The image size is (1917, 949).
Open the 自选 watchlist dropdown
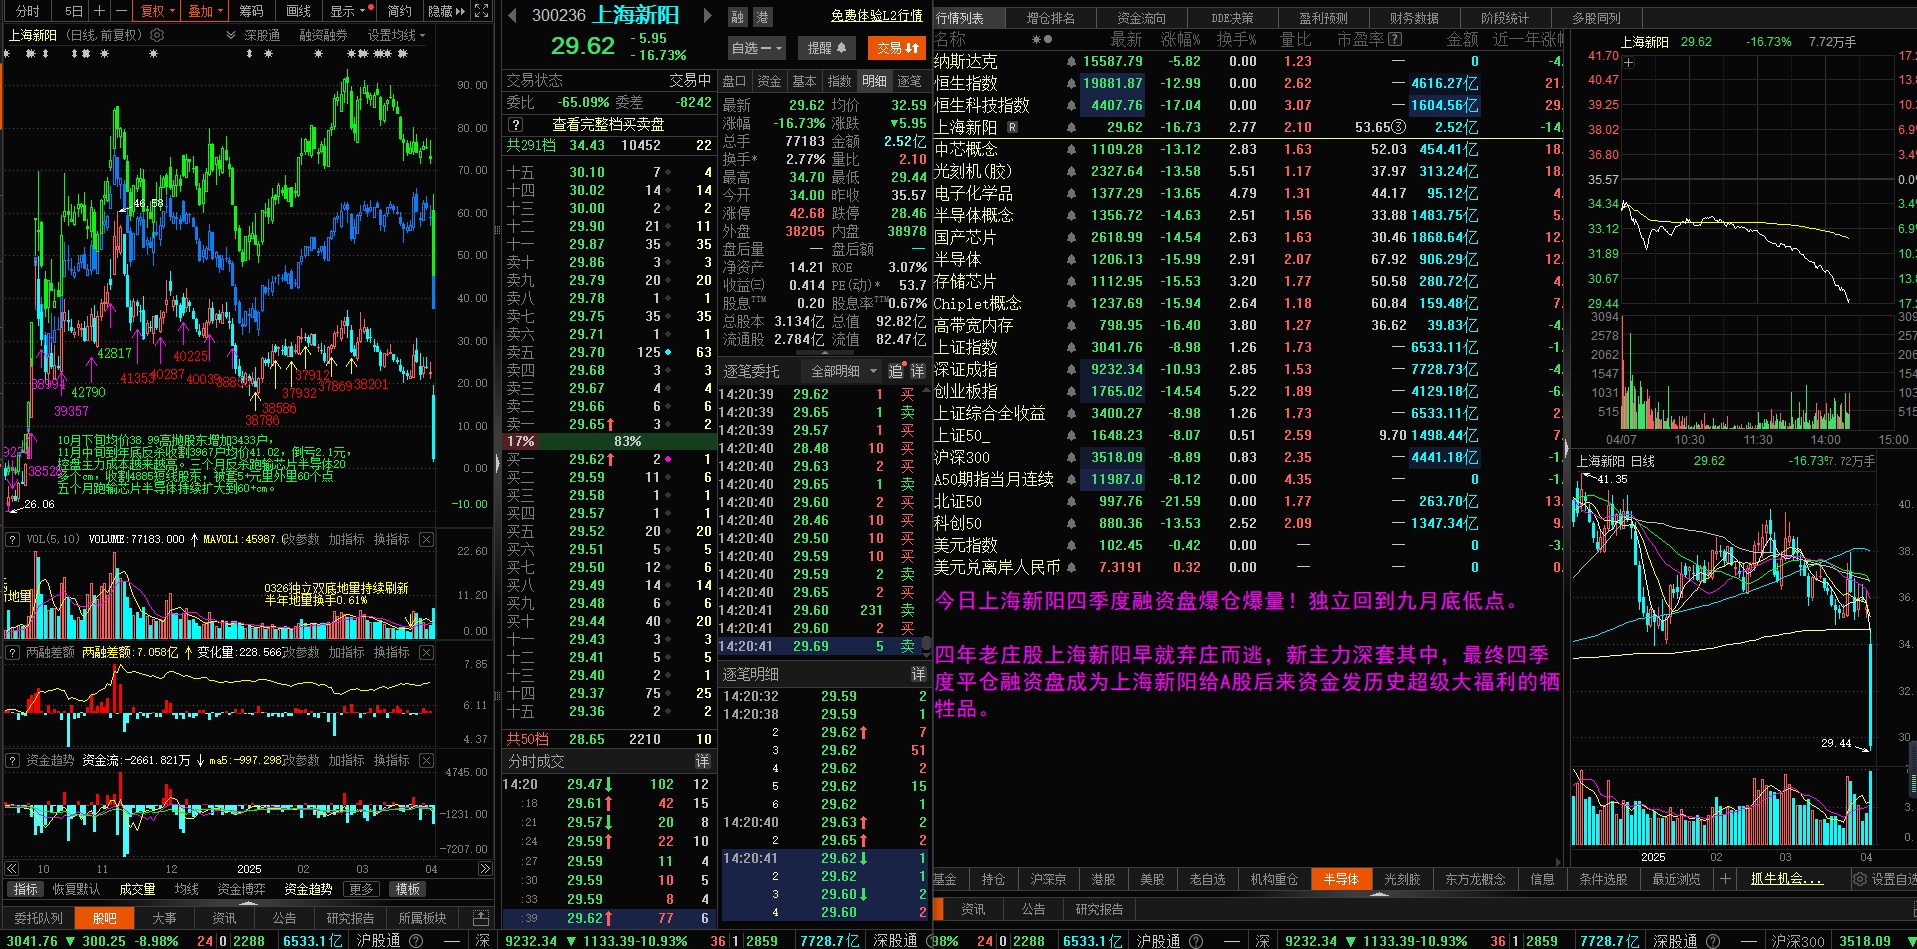[756, 48]
